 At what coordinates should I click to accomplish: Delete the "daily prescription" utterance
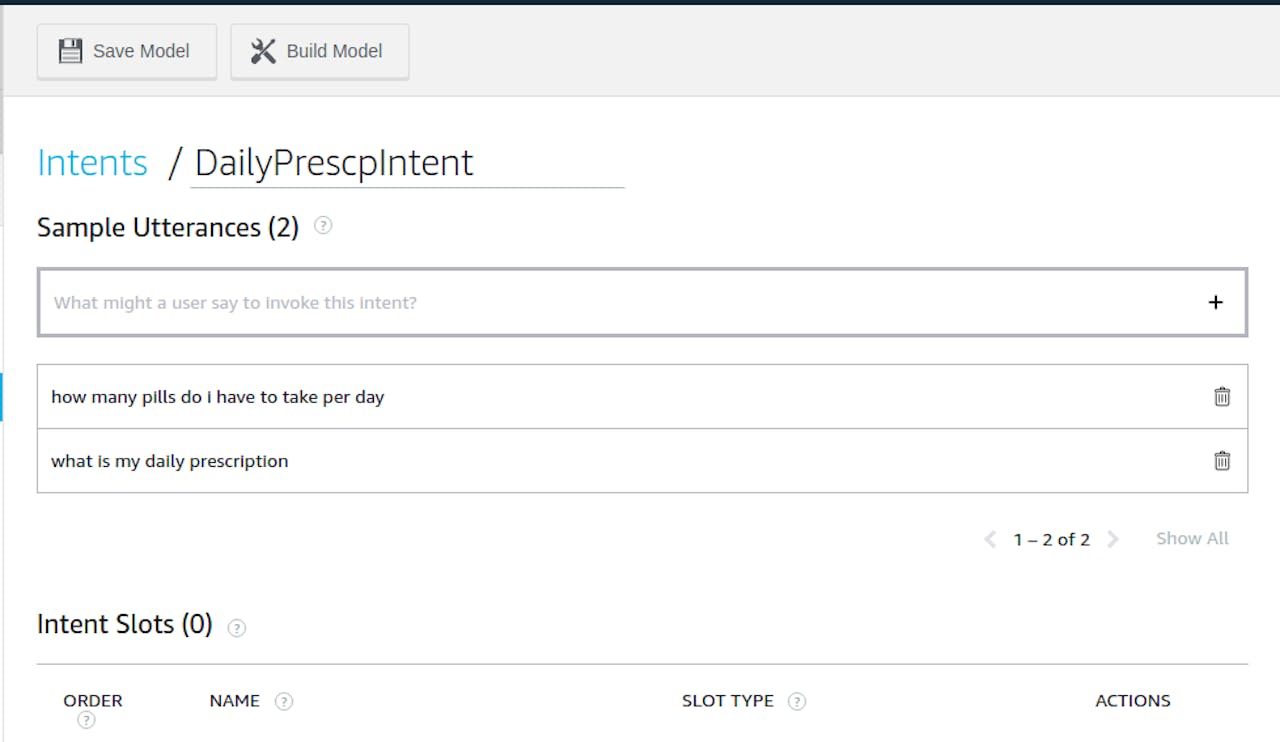pos(1222,461)
